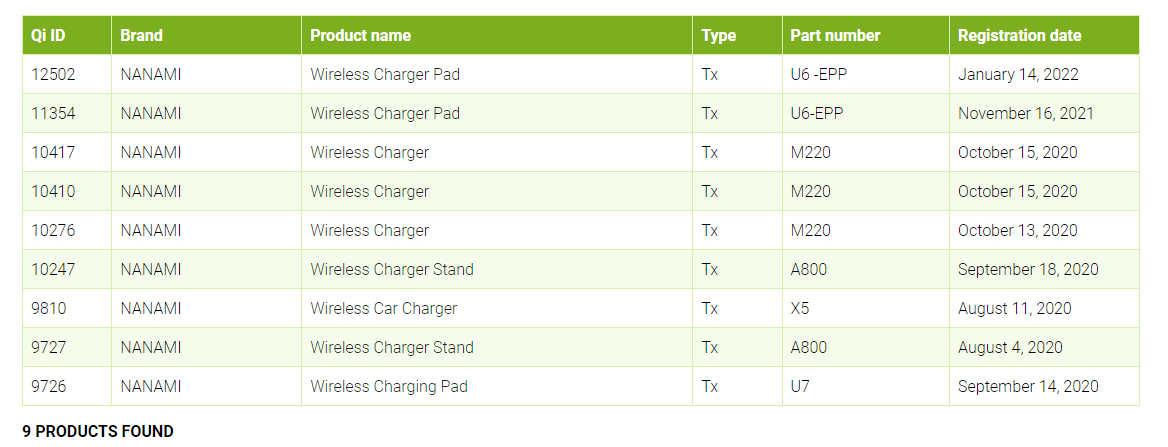Click the U7 part number cell

(800, 386)
